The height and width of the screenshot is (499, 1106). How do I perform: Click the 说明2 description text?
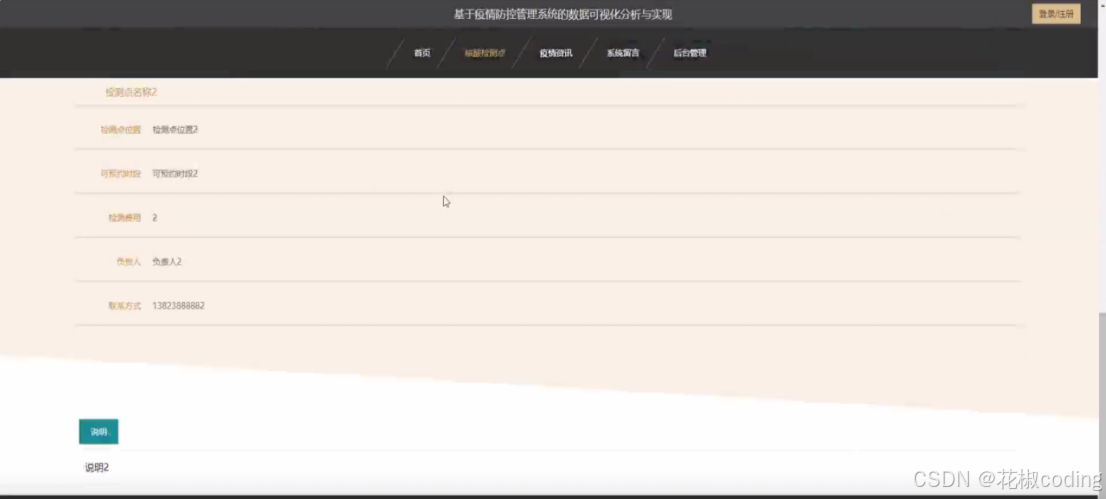(97, 467)
